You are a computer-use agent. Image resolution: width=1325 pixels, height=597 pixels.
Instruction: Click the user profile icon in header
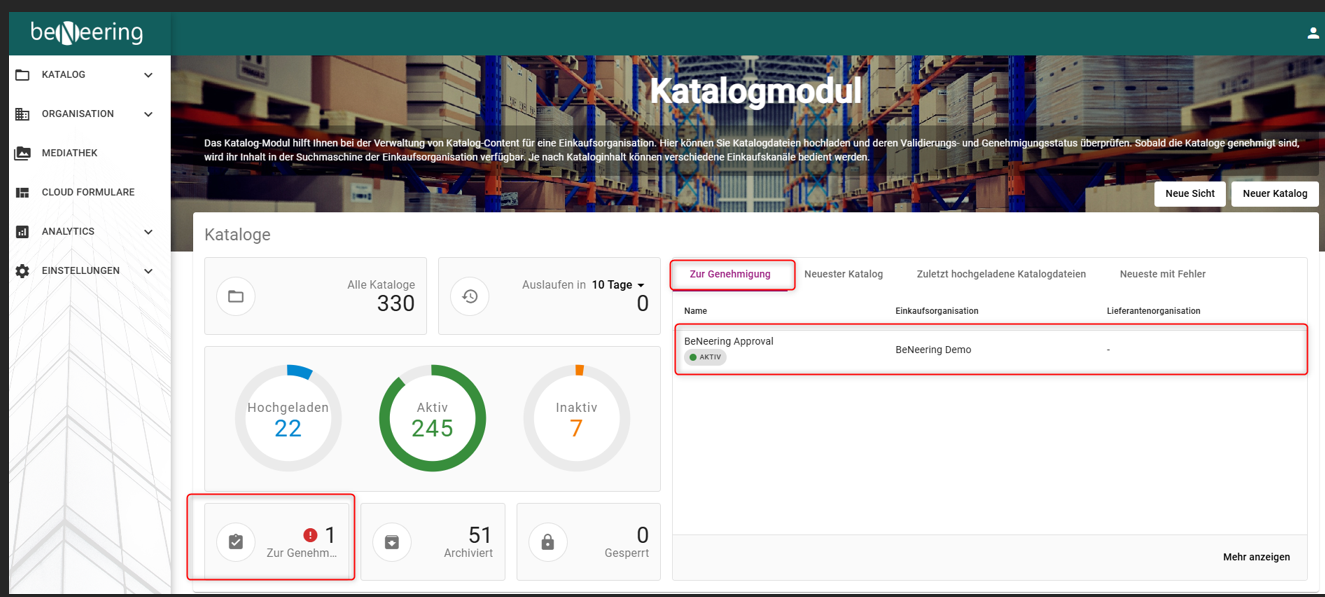tap(1313, 33)
